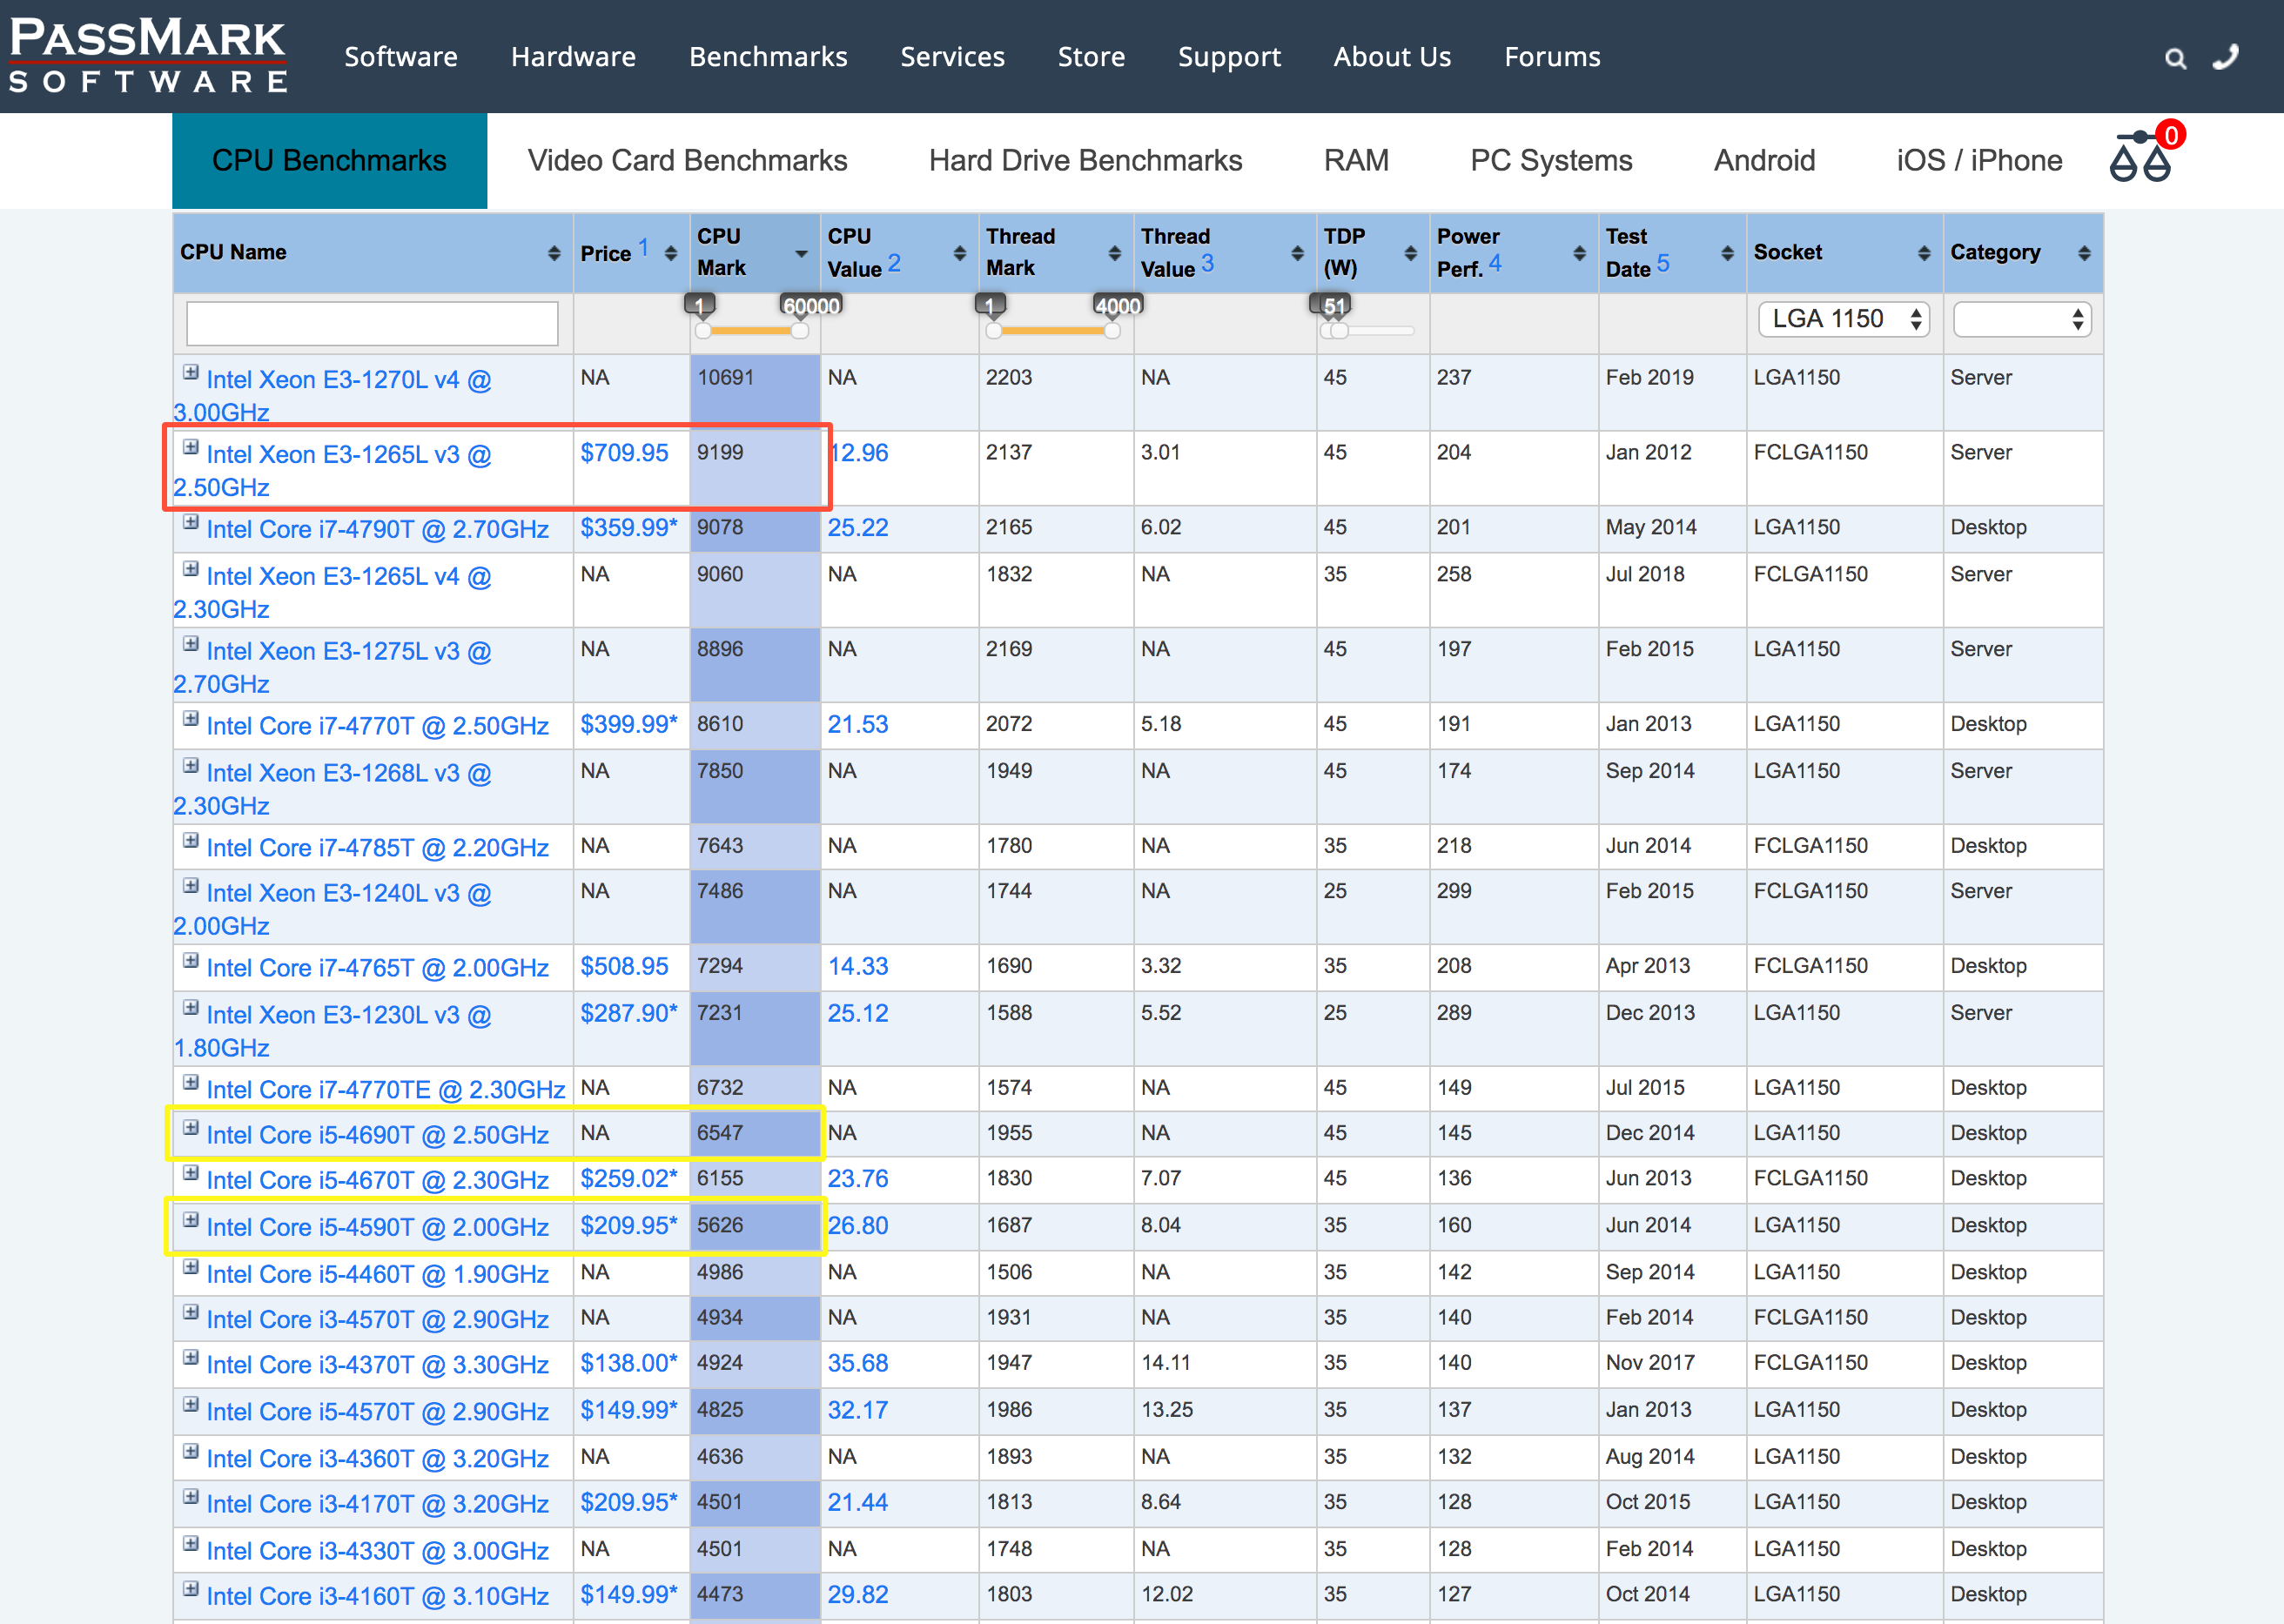Click plus icon beside Intel Core i5-4460T
2284x1624 pixels.
coord(191,1267)
